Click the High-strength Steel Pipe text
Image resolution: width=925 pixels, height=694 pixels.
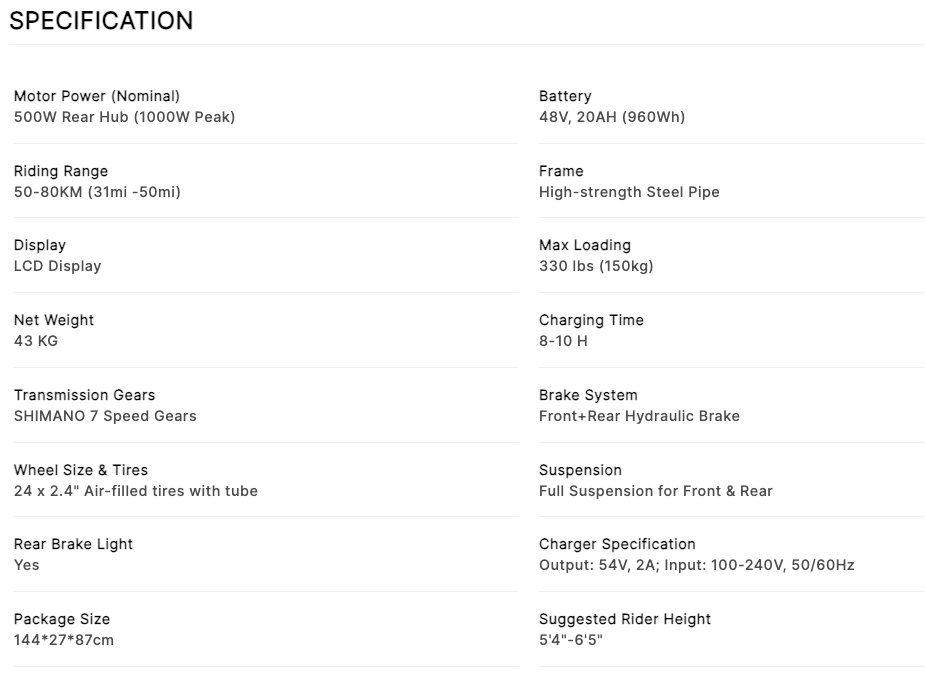[x=628, y=192]
